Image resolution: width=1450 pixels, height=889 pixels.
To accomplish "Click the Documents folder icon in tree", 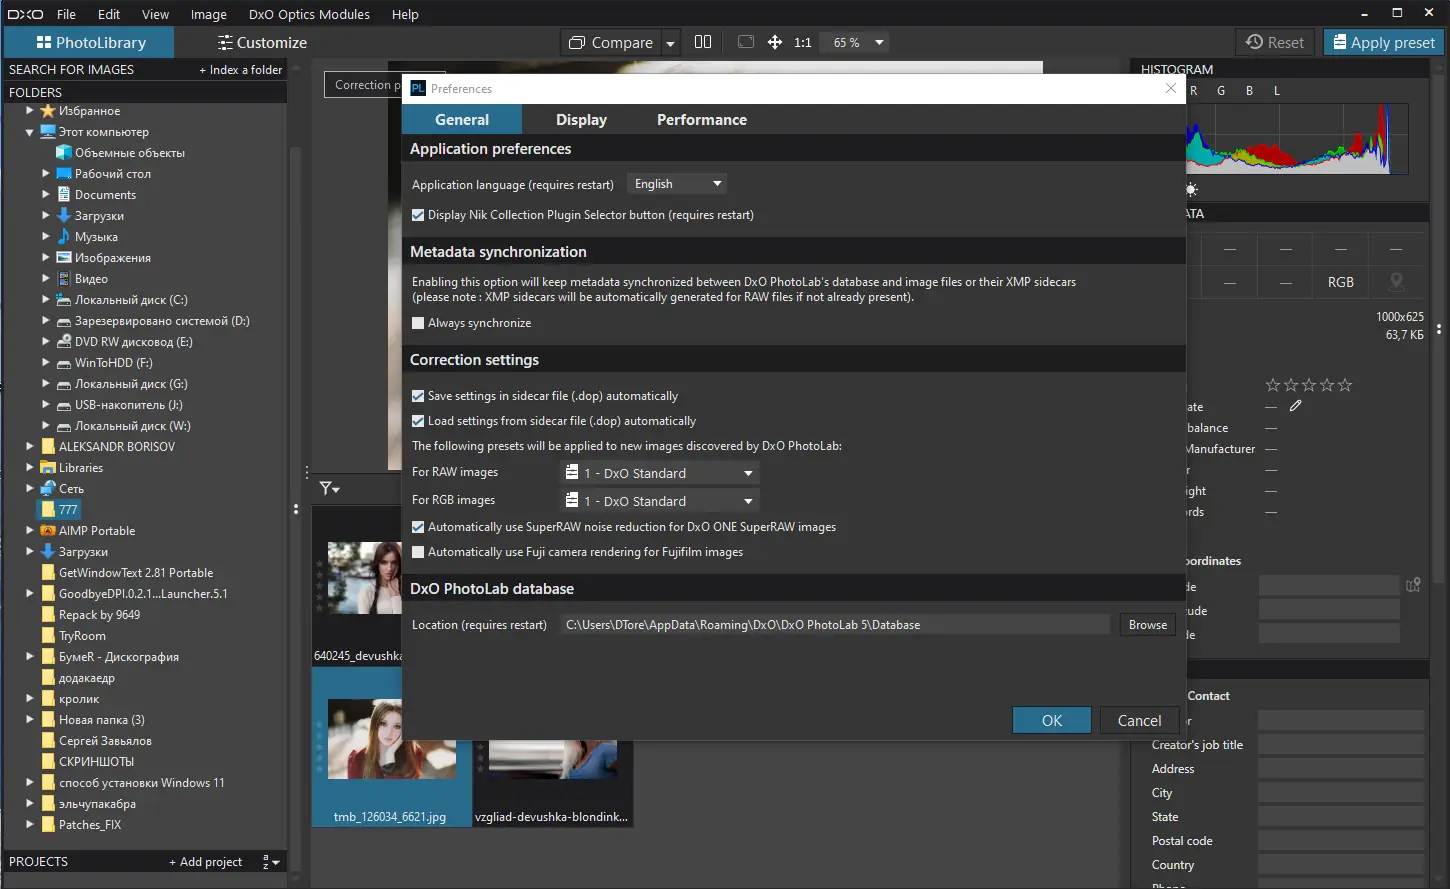I will point(64,195).
